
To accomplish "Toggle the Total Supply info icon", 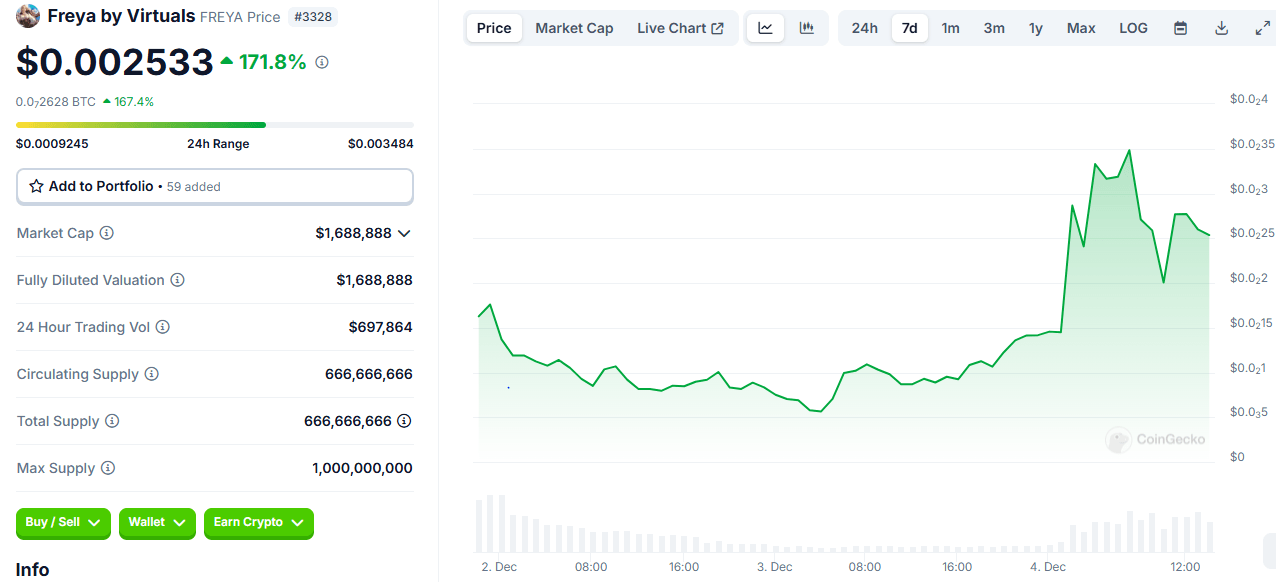I will click(x=111, y=421).
